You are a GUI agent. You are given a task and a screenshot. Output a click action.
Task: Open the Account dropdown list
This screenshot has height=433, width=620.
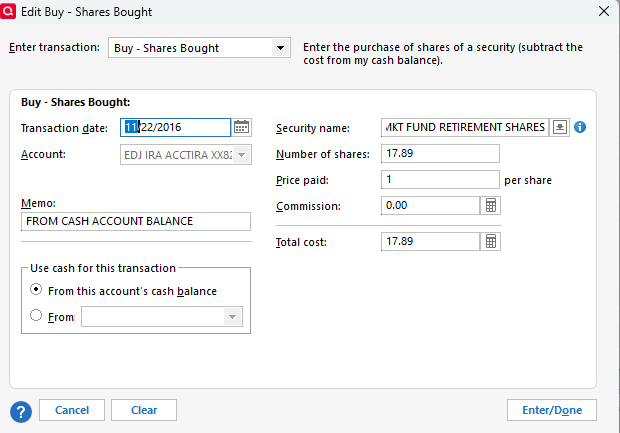point(242,154)
